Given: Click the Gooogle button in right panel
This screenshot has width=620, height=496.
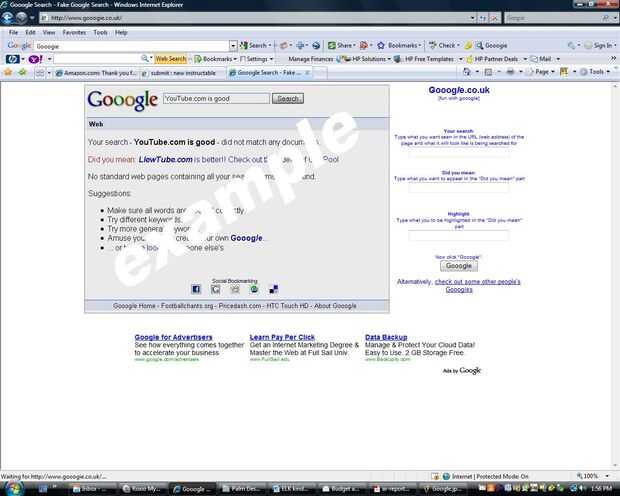Looking at the screenshot, I should [x=459, y=266].
